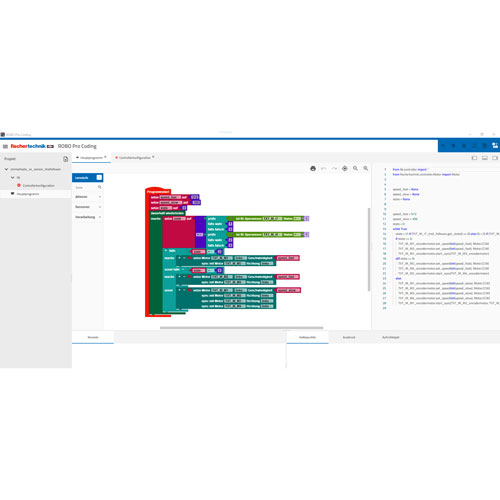Click the new file icon in Projekt panel
500x500 pixels.
click(66, 159)
